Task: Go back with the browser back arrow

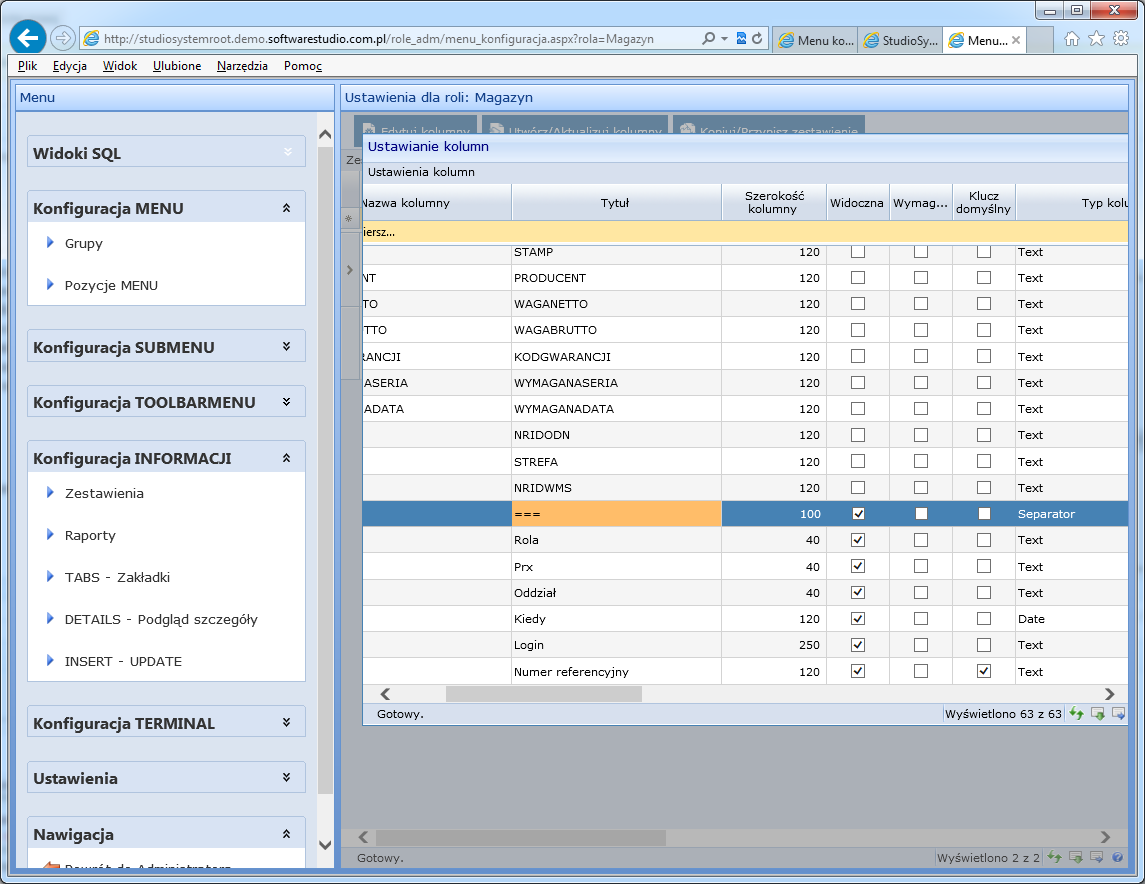Action: 28,37
